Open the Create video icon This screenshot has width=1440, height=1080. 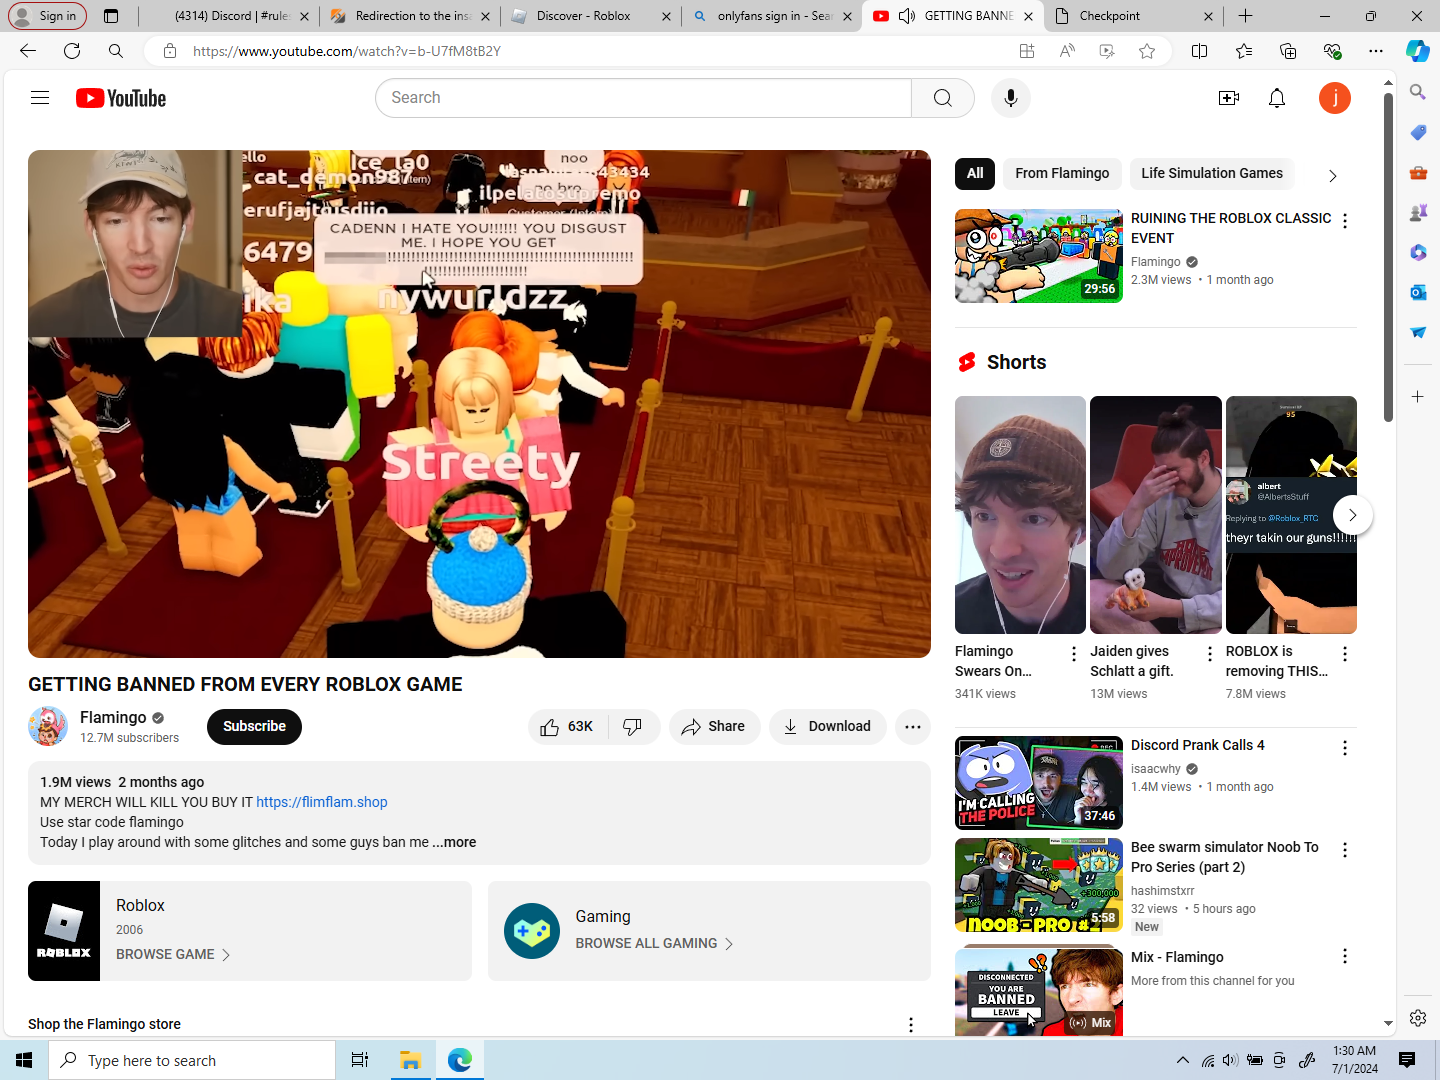(x=1229, y=98)
